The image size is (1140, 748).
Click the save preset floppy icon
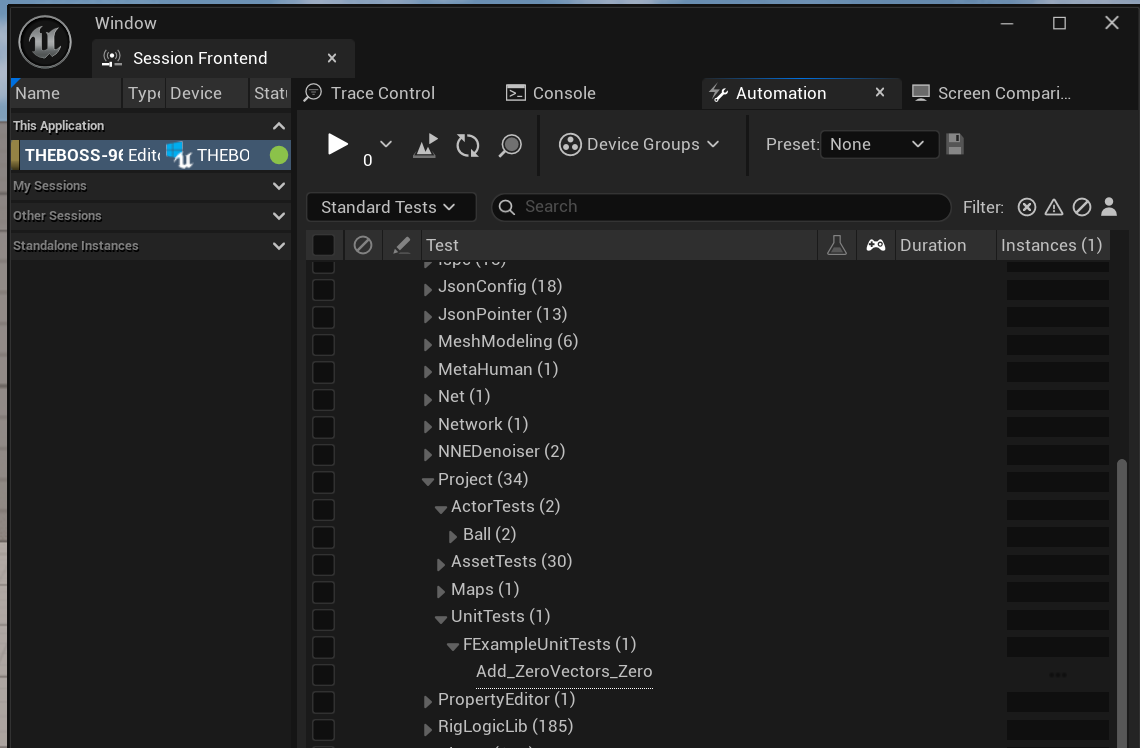point(955,144)
